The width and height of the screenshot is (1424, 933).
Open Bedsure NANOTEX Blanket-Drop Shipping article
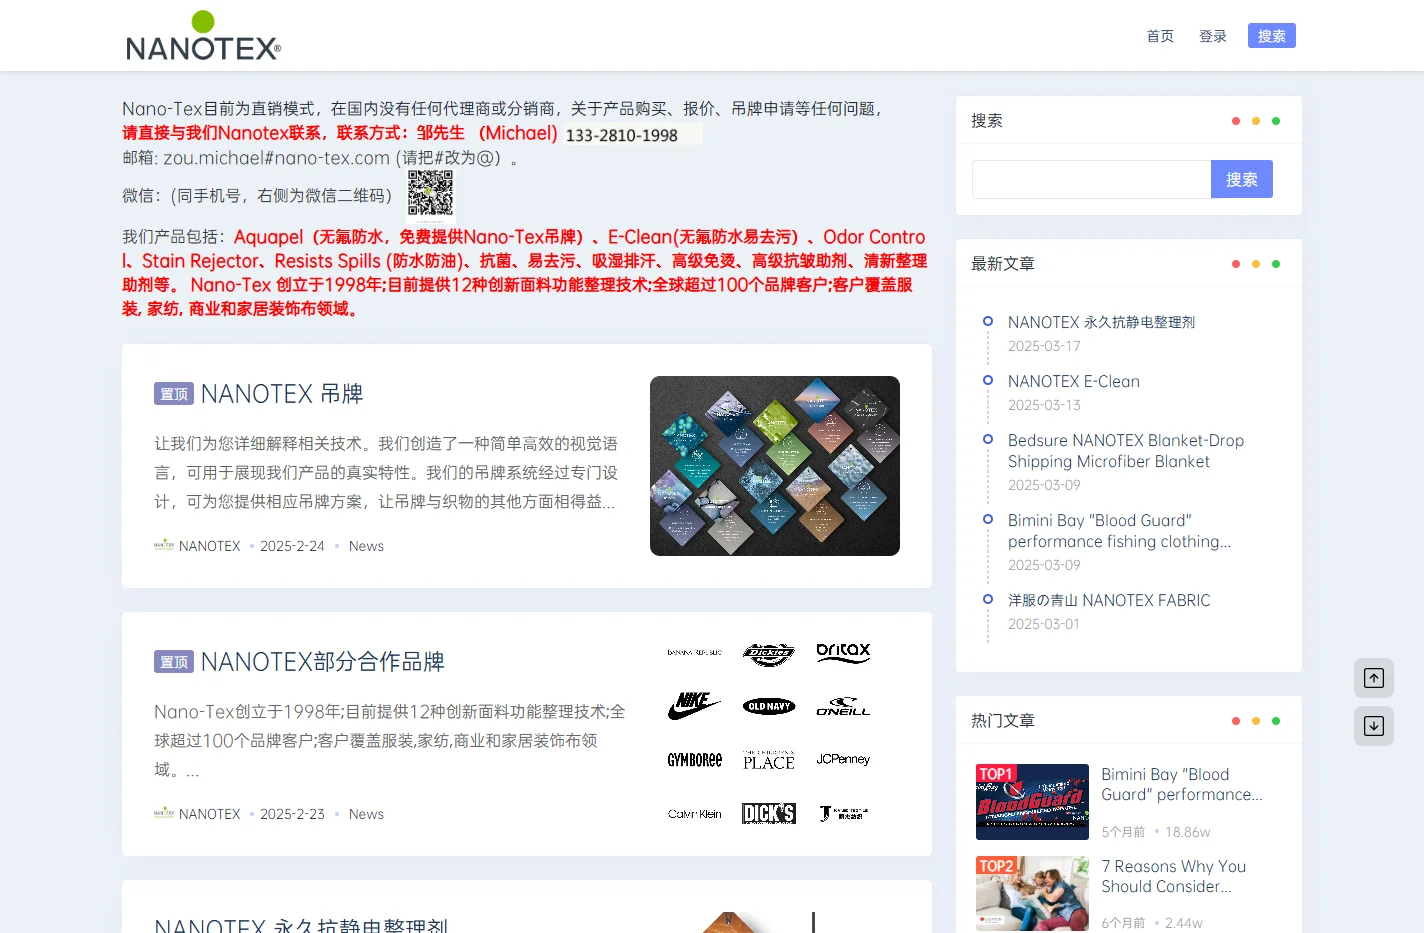click(x=1126, y=451)
